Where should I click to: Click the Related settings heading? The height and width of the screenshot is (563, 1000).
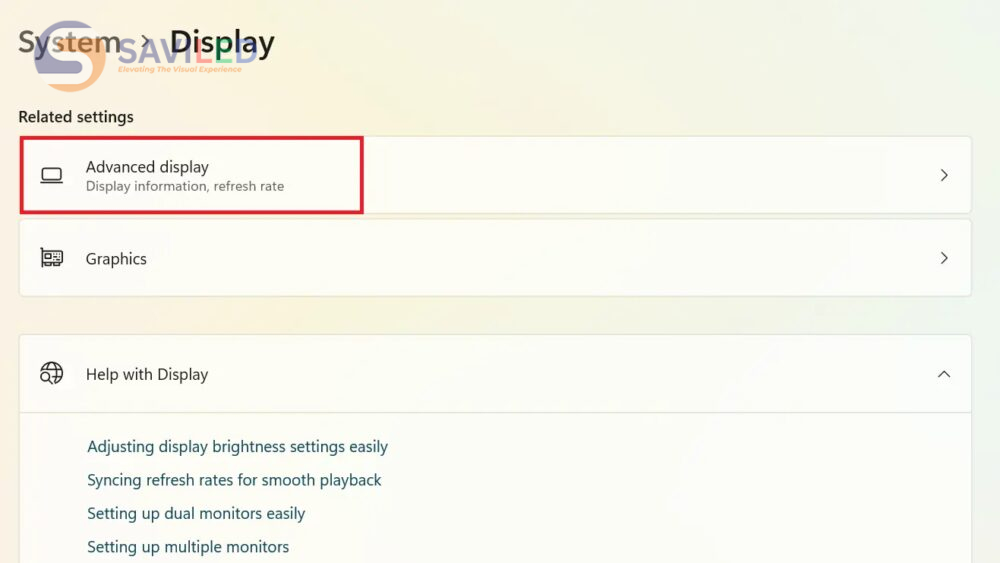(76, 117)
